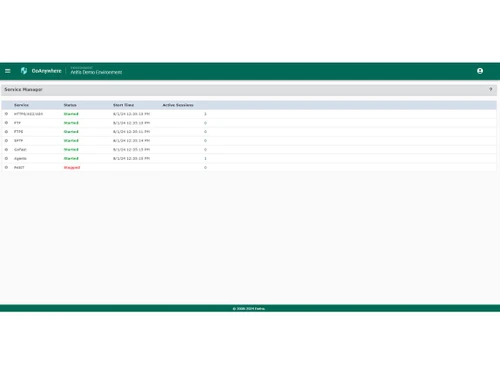Select the Agents service name

[x=20, y=159]
